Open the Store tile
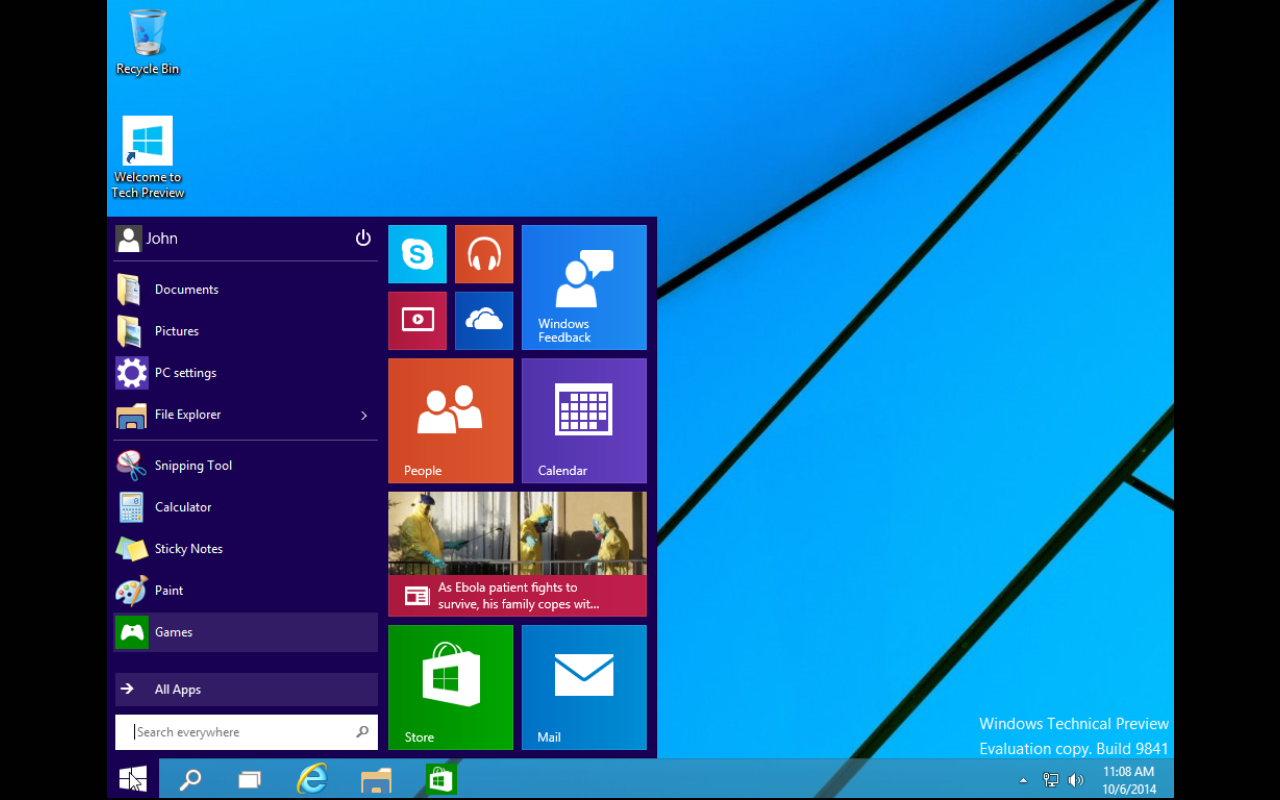 pyautogui.click(x=451, y=687)
